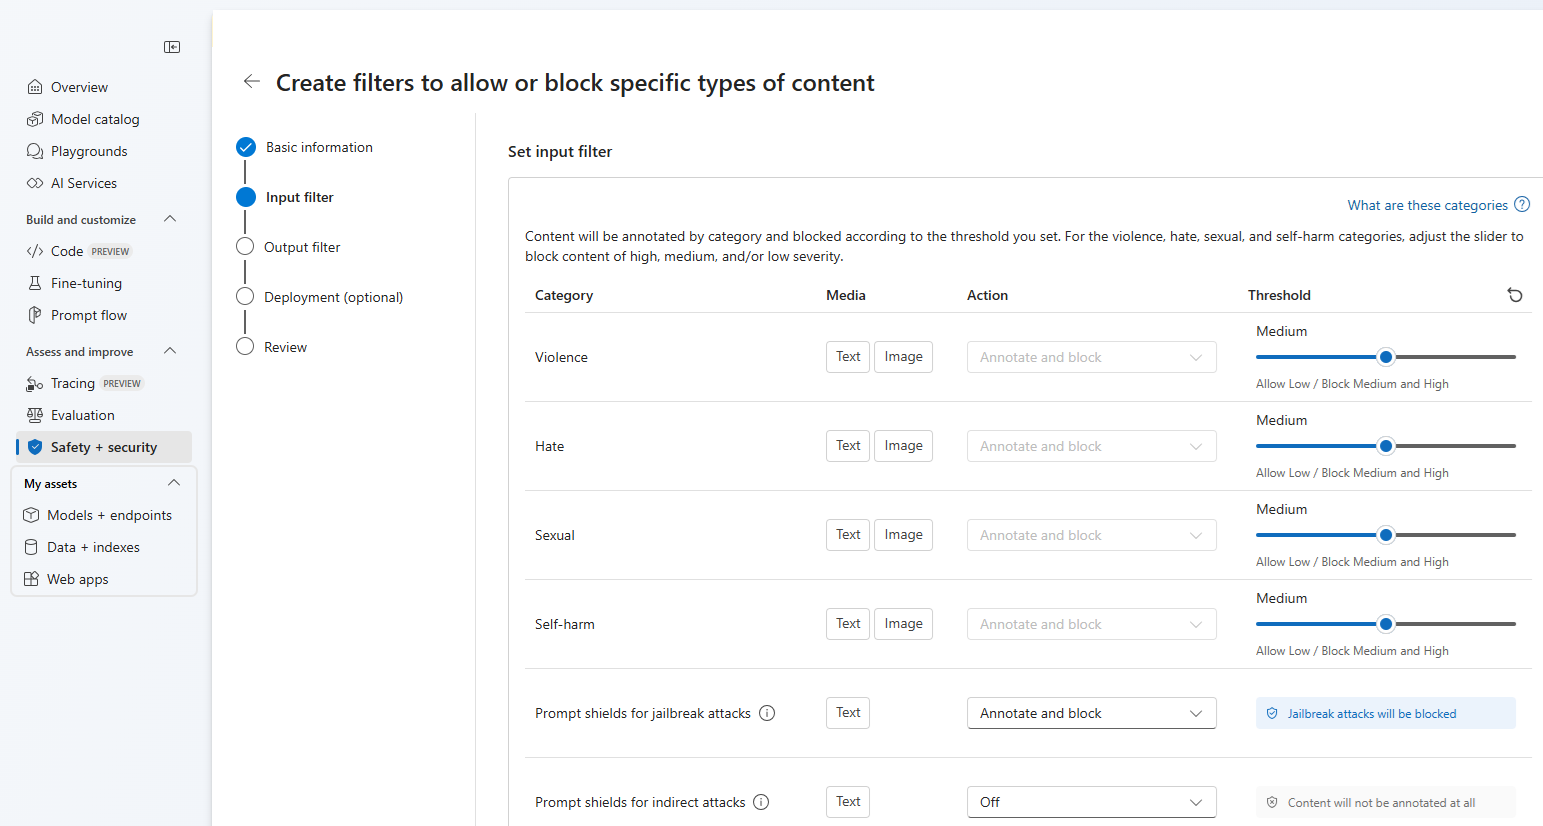The height and width of the screenshot is (826, 1543).
Task: Navigate to Models + endpoints
Action: coord(109,515)
